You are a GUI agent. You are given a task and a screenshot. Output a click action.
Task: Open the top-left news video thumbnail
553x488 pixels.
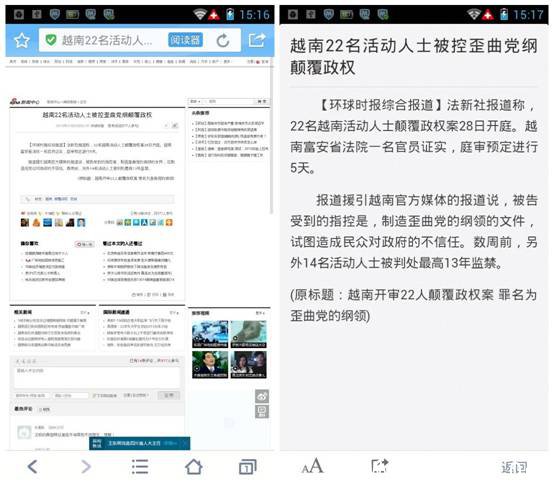(x=210, y=334)
